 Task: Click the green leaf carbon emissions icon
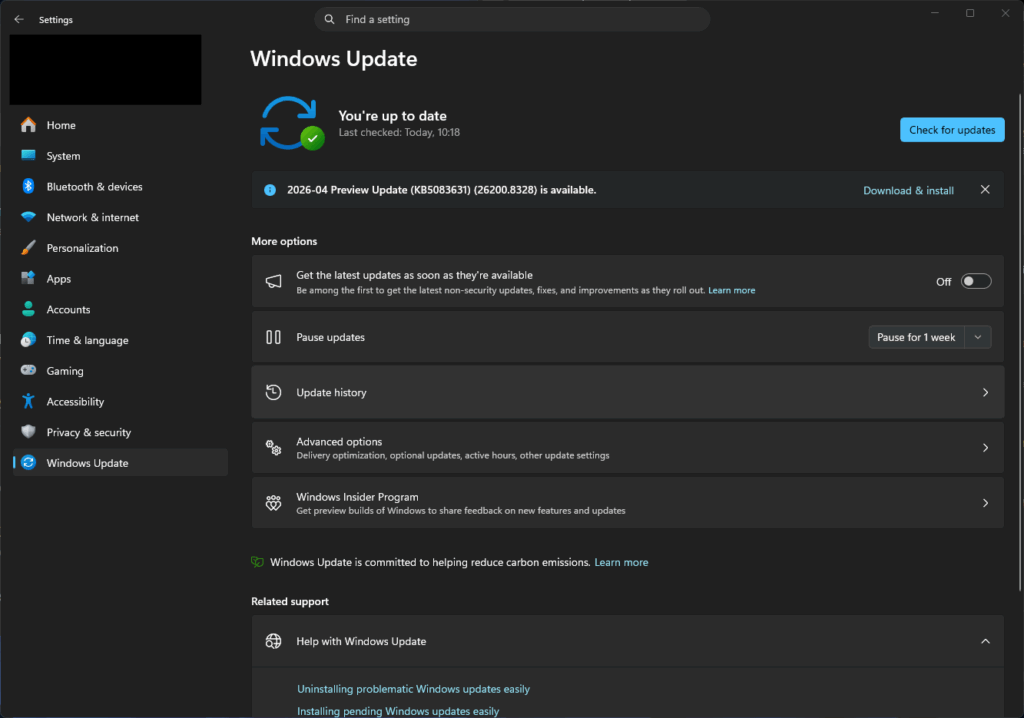(x=257, y=562)
